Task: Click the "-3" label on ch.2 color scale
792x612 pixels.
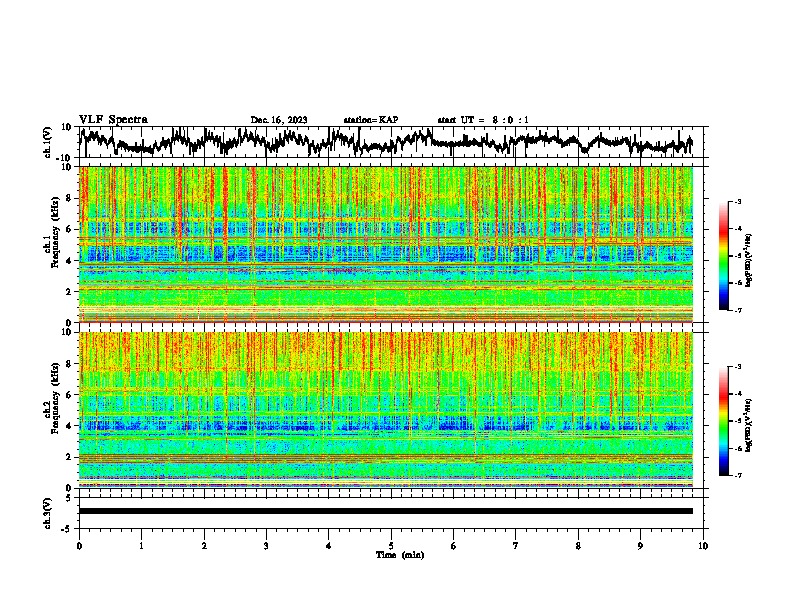Action: pyautogui.click(x=737, y=367)
